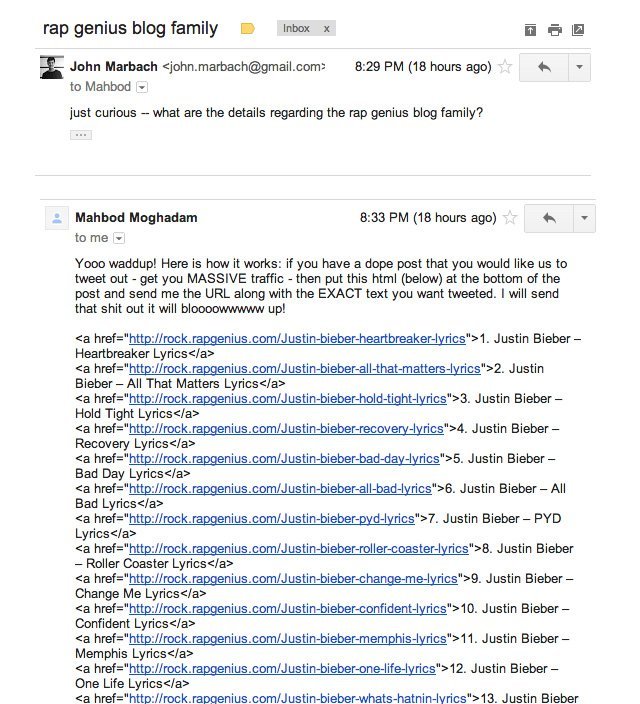
Task: Click the Inbox label tag
Action: [297, 29]
